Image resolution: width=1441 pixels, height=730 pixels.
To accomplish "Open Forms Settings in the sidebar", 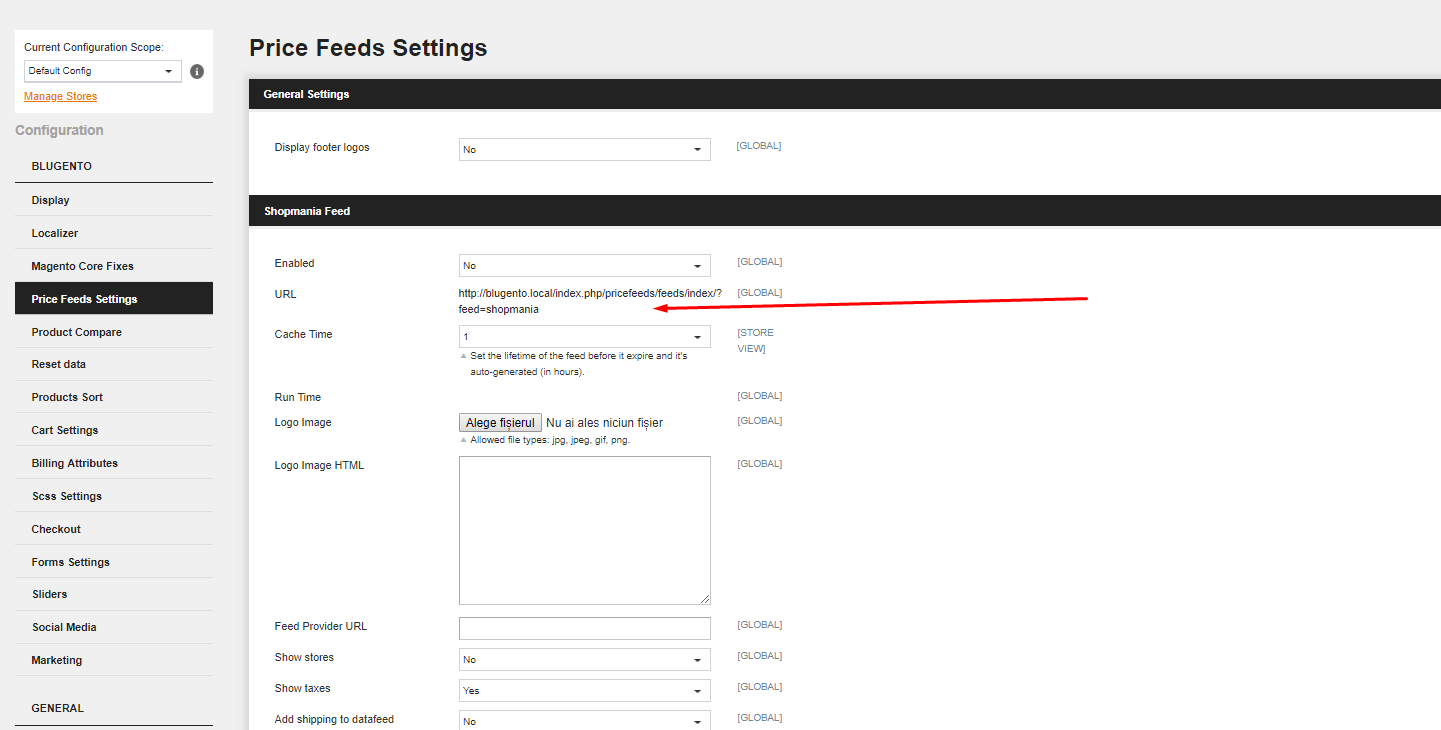I will pyautogui.click(x=114, y=562).
